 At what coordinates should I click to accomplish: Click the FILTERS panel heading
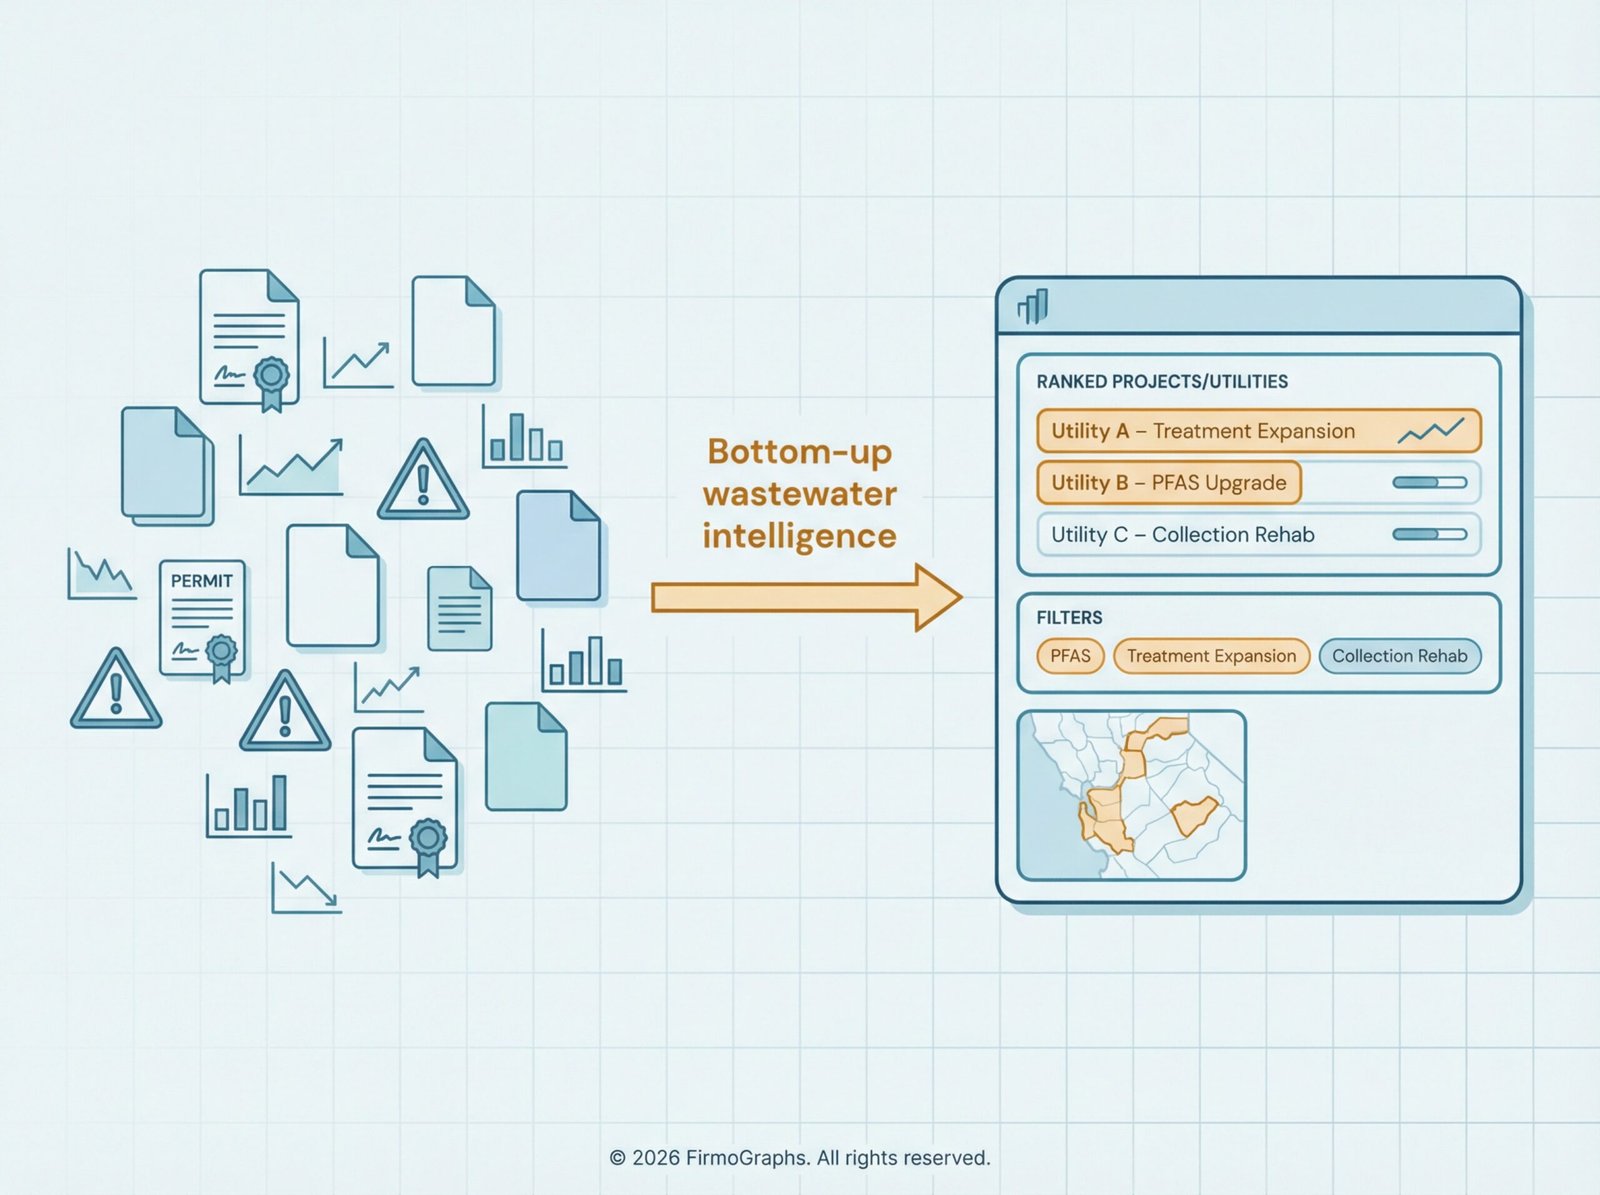point(1069,618)
